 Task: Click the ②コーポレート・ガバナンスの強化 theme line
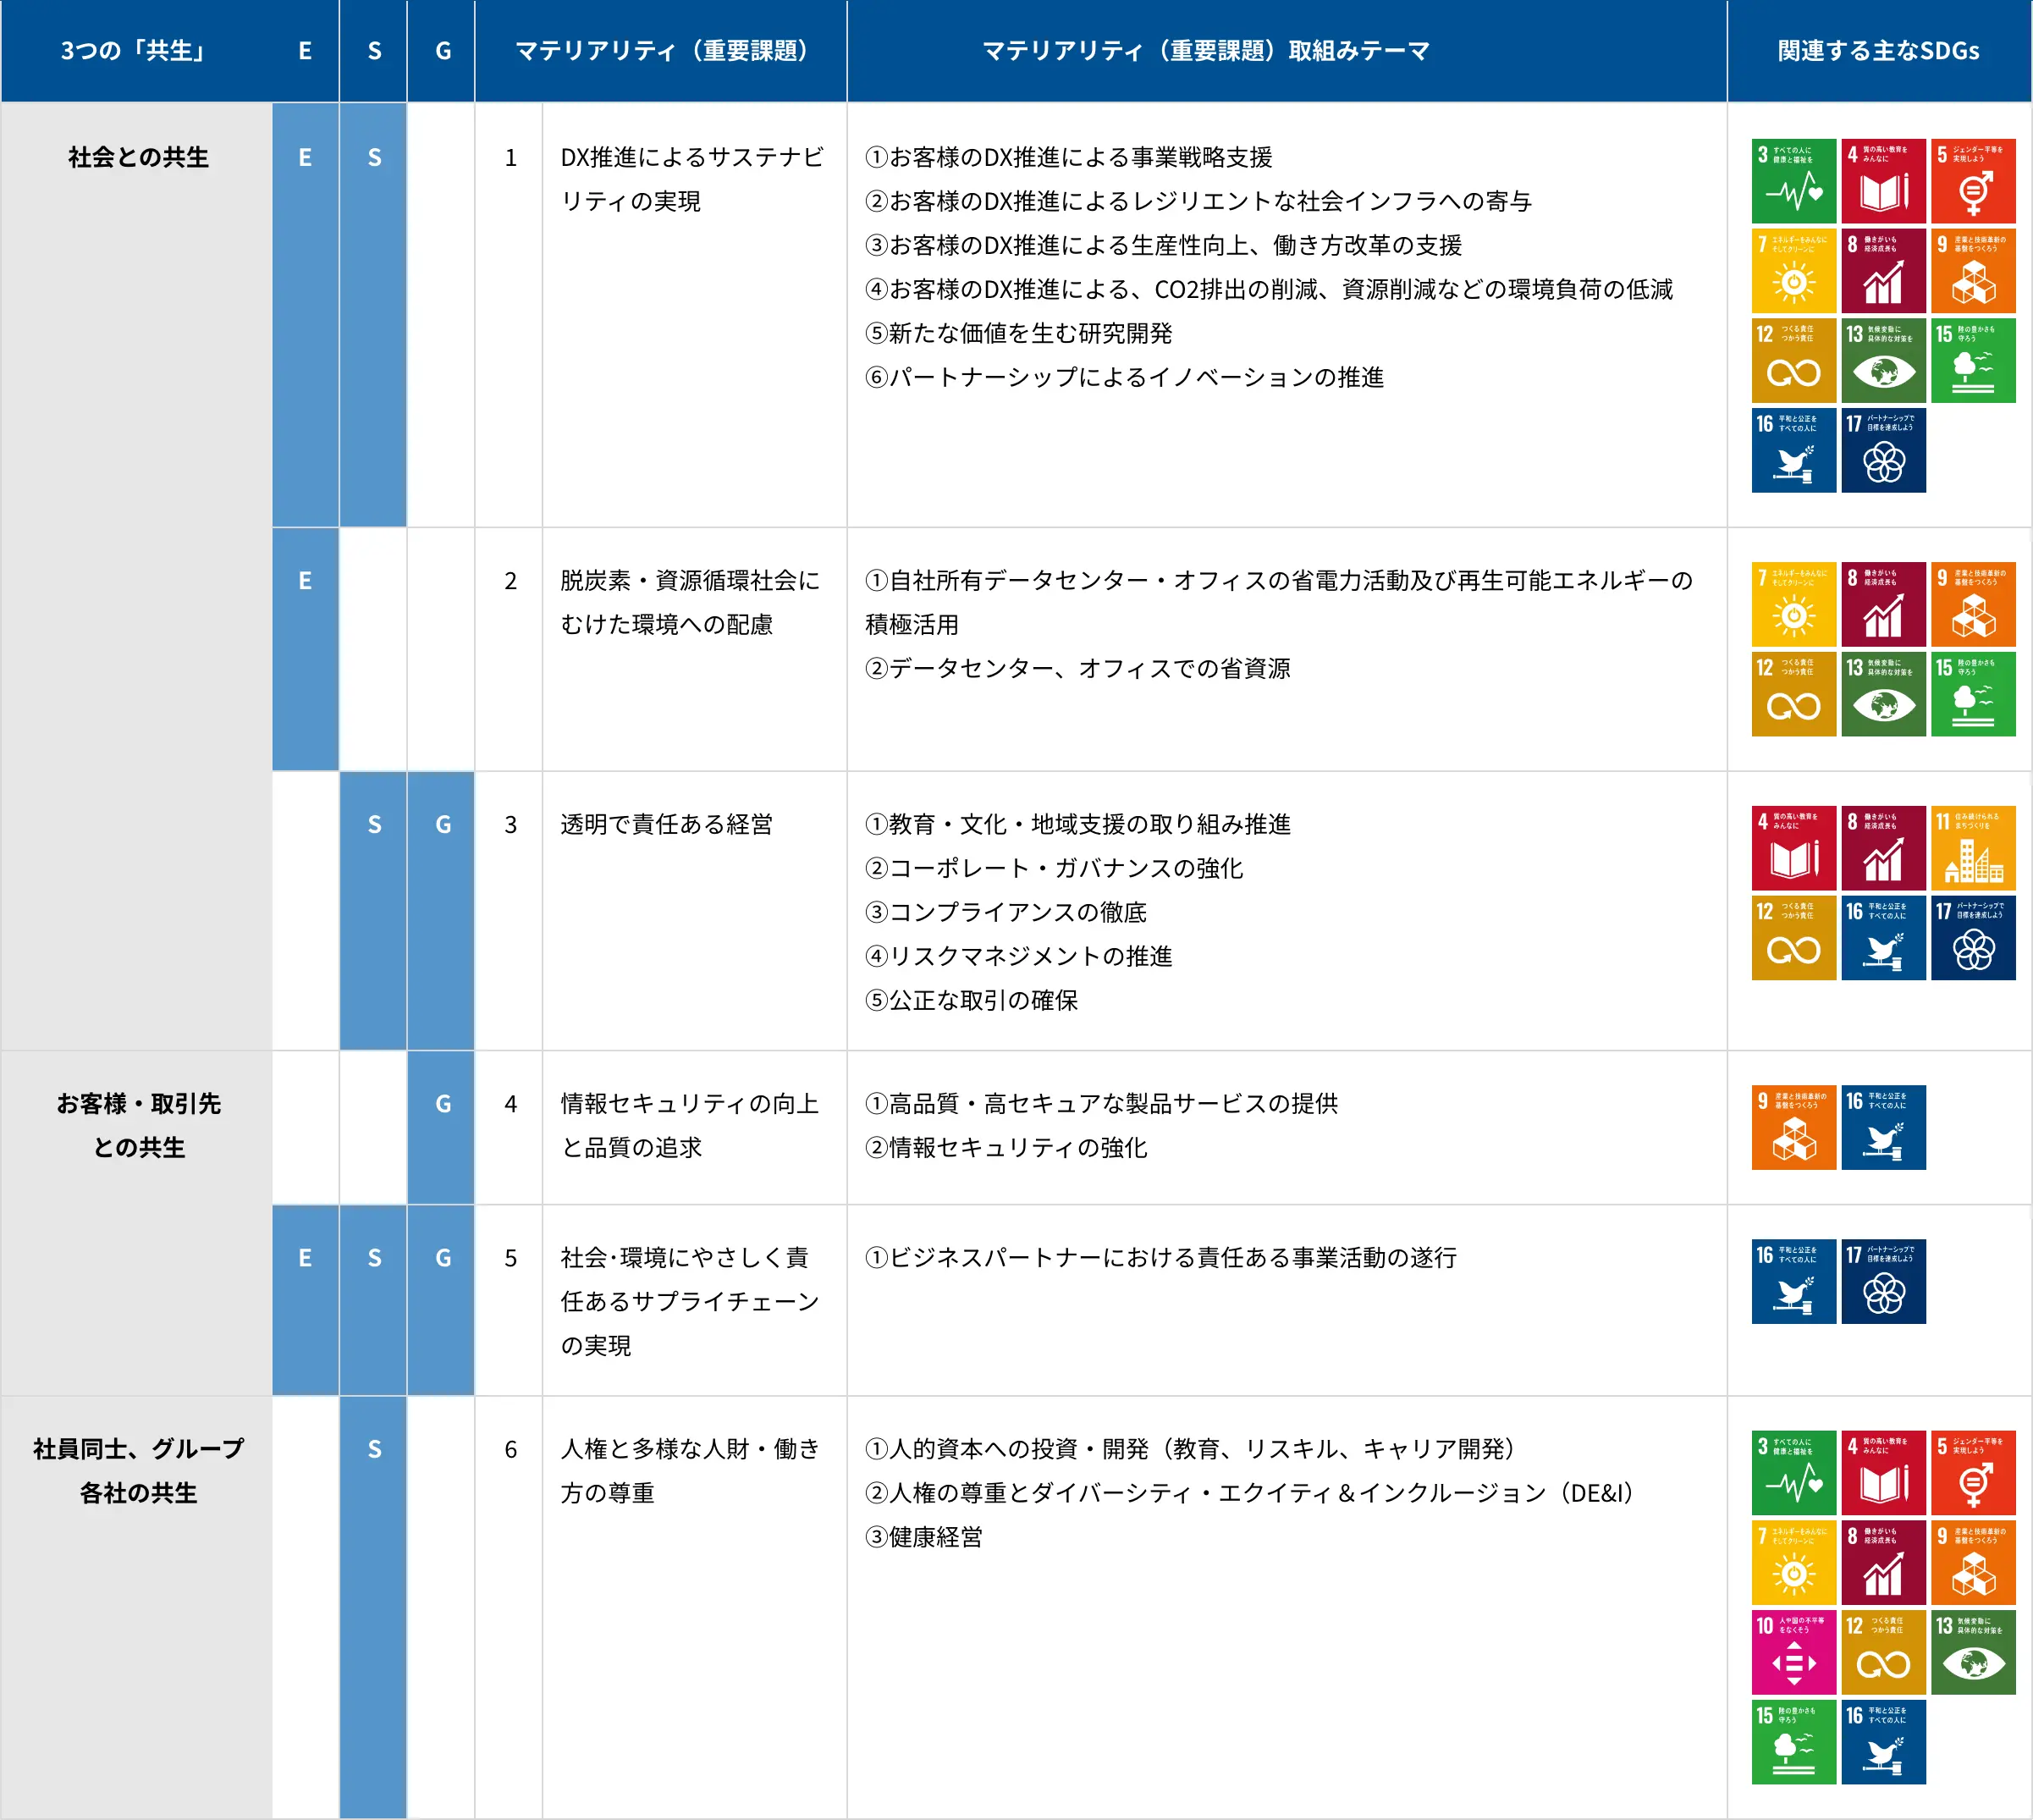[1054, 868]
